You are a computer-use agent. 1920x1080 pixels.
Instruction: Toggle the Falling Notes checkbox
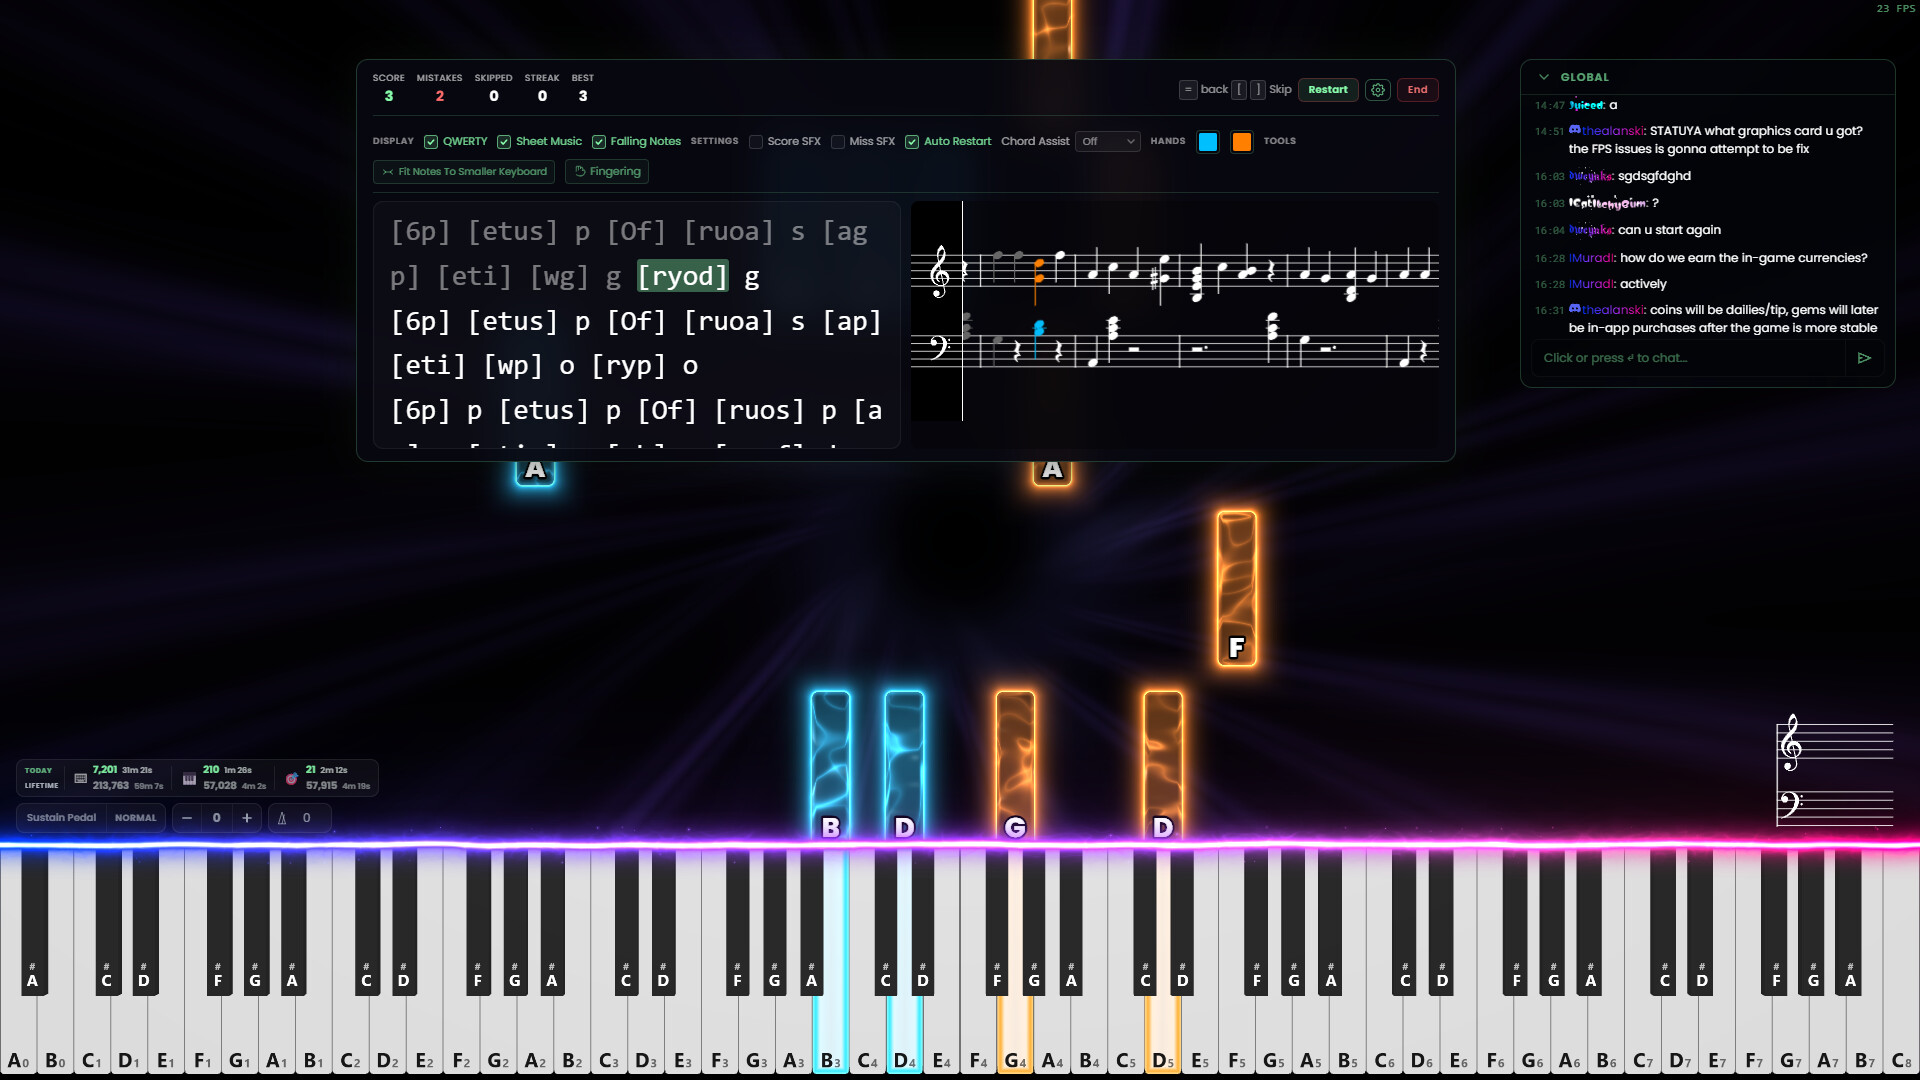[x=599, y=142]
